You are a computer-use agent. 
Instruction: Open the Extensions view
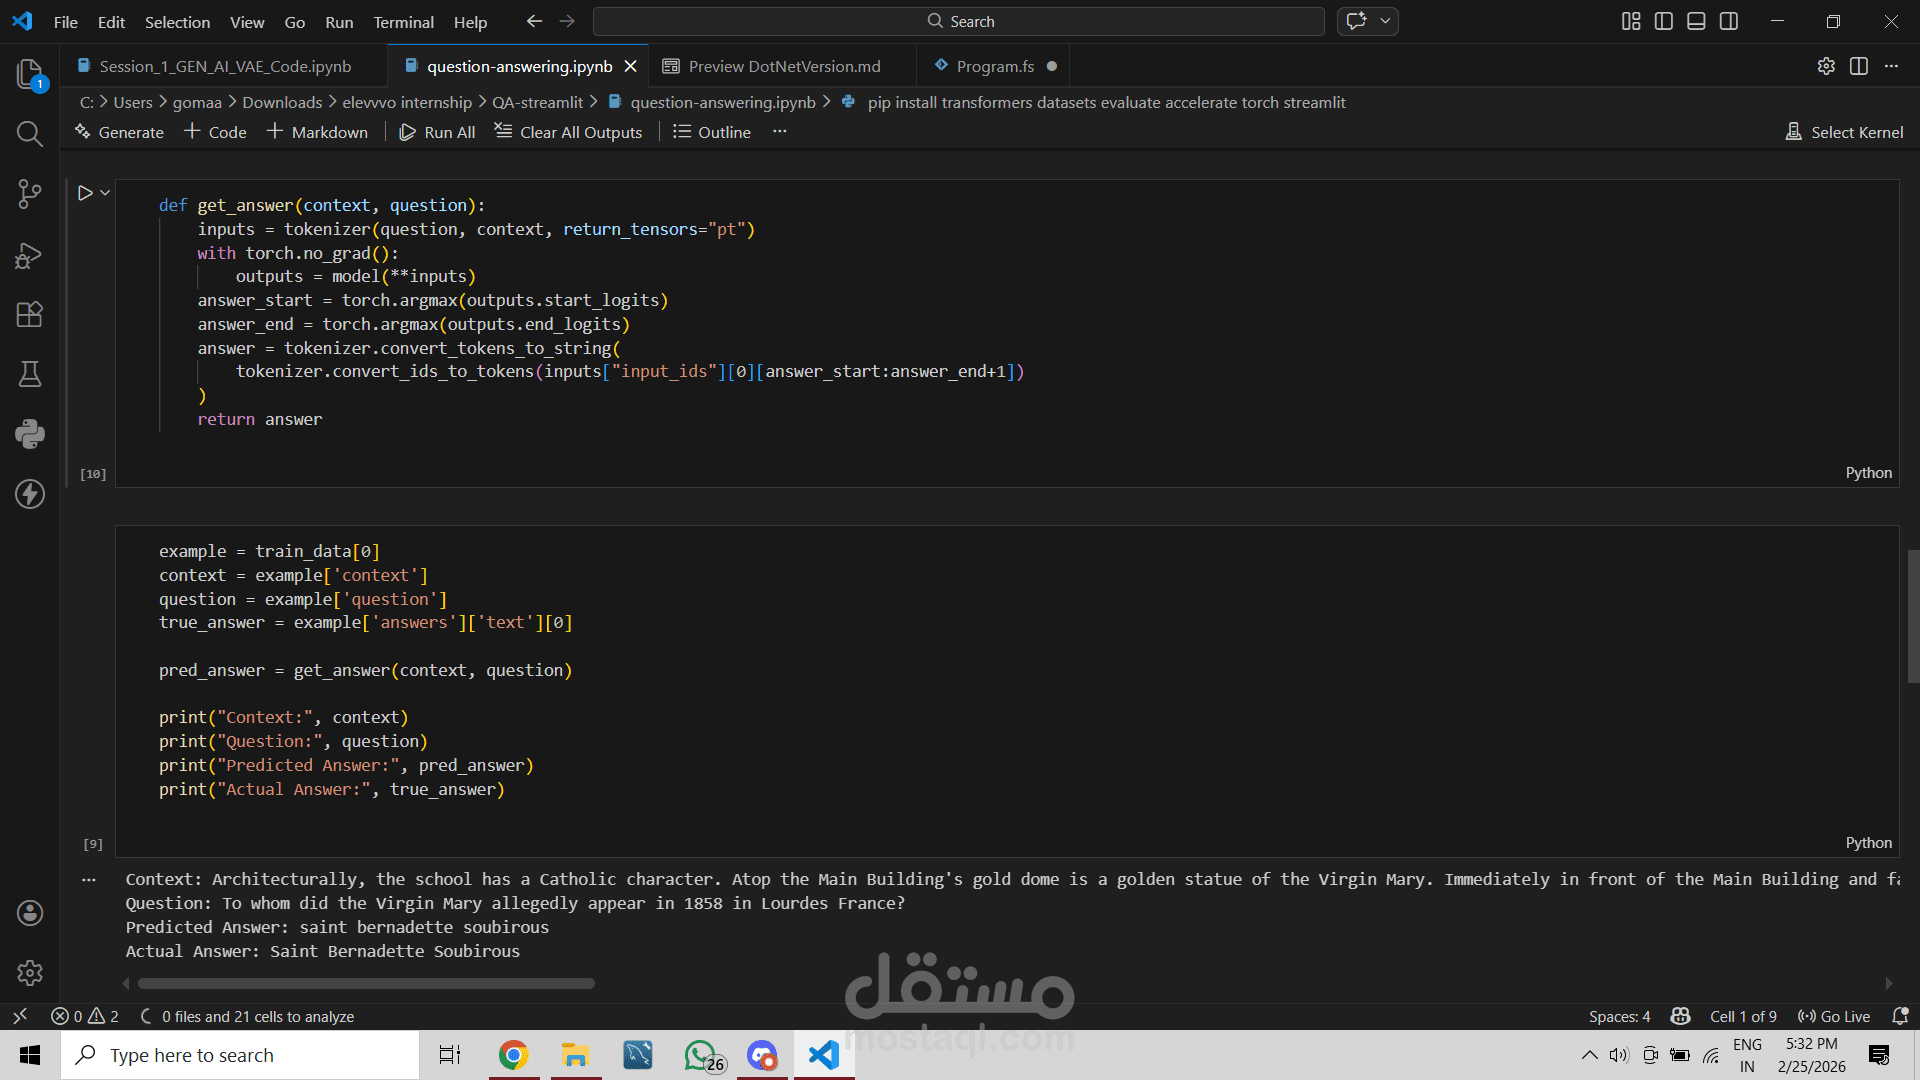(30, 314)
